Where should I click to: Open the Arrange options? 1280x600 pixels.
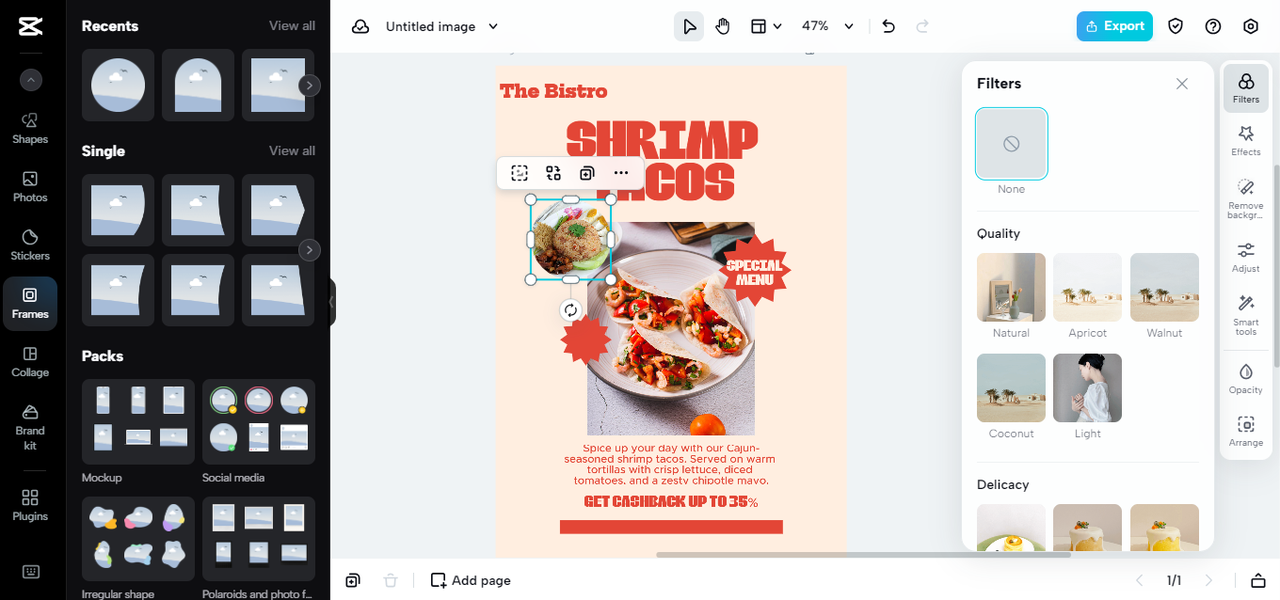click(x=1246, y=431)
